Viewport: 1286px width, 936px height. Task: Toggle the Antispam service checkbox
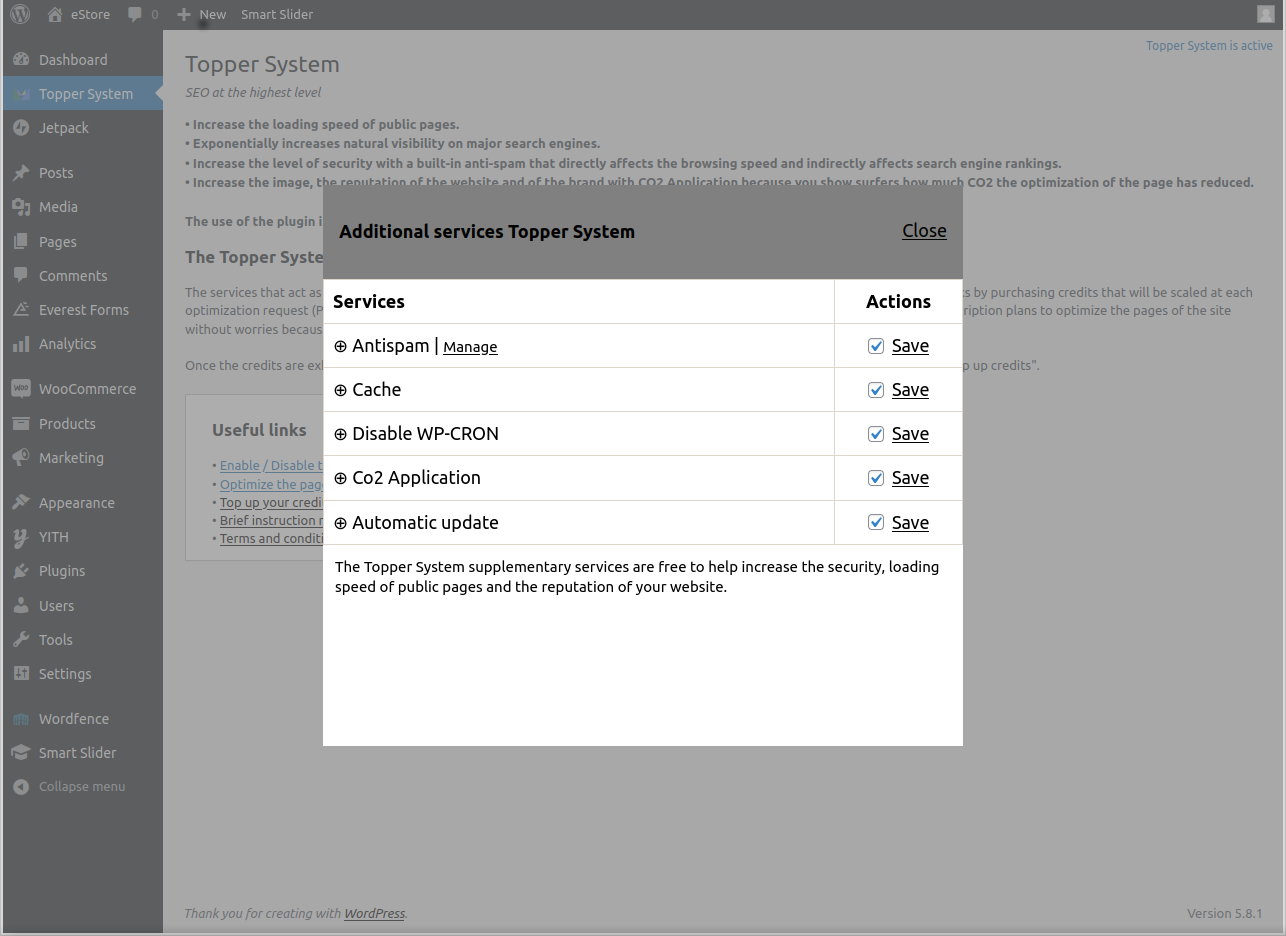[876, 346]
